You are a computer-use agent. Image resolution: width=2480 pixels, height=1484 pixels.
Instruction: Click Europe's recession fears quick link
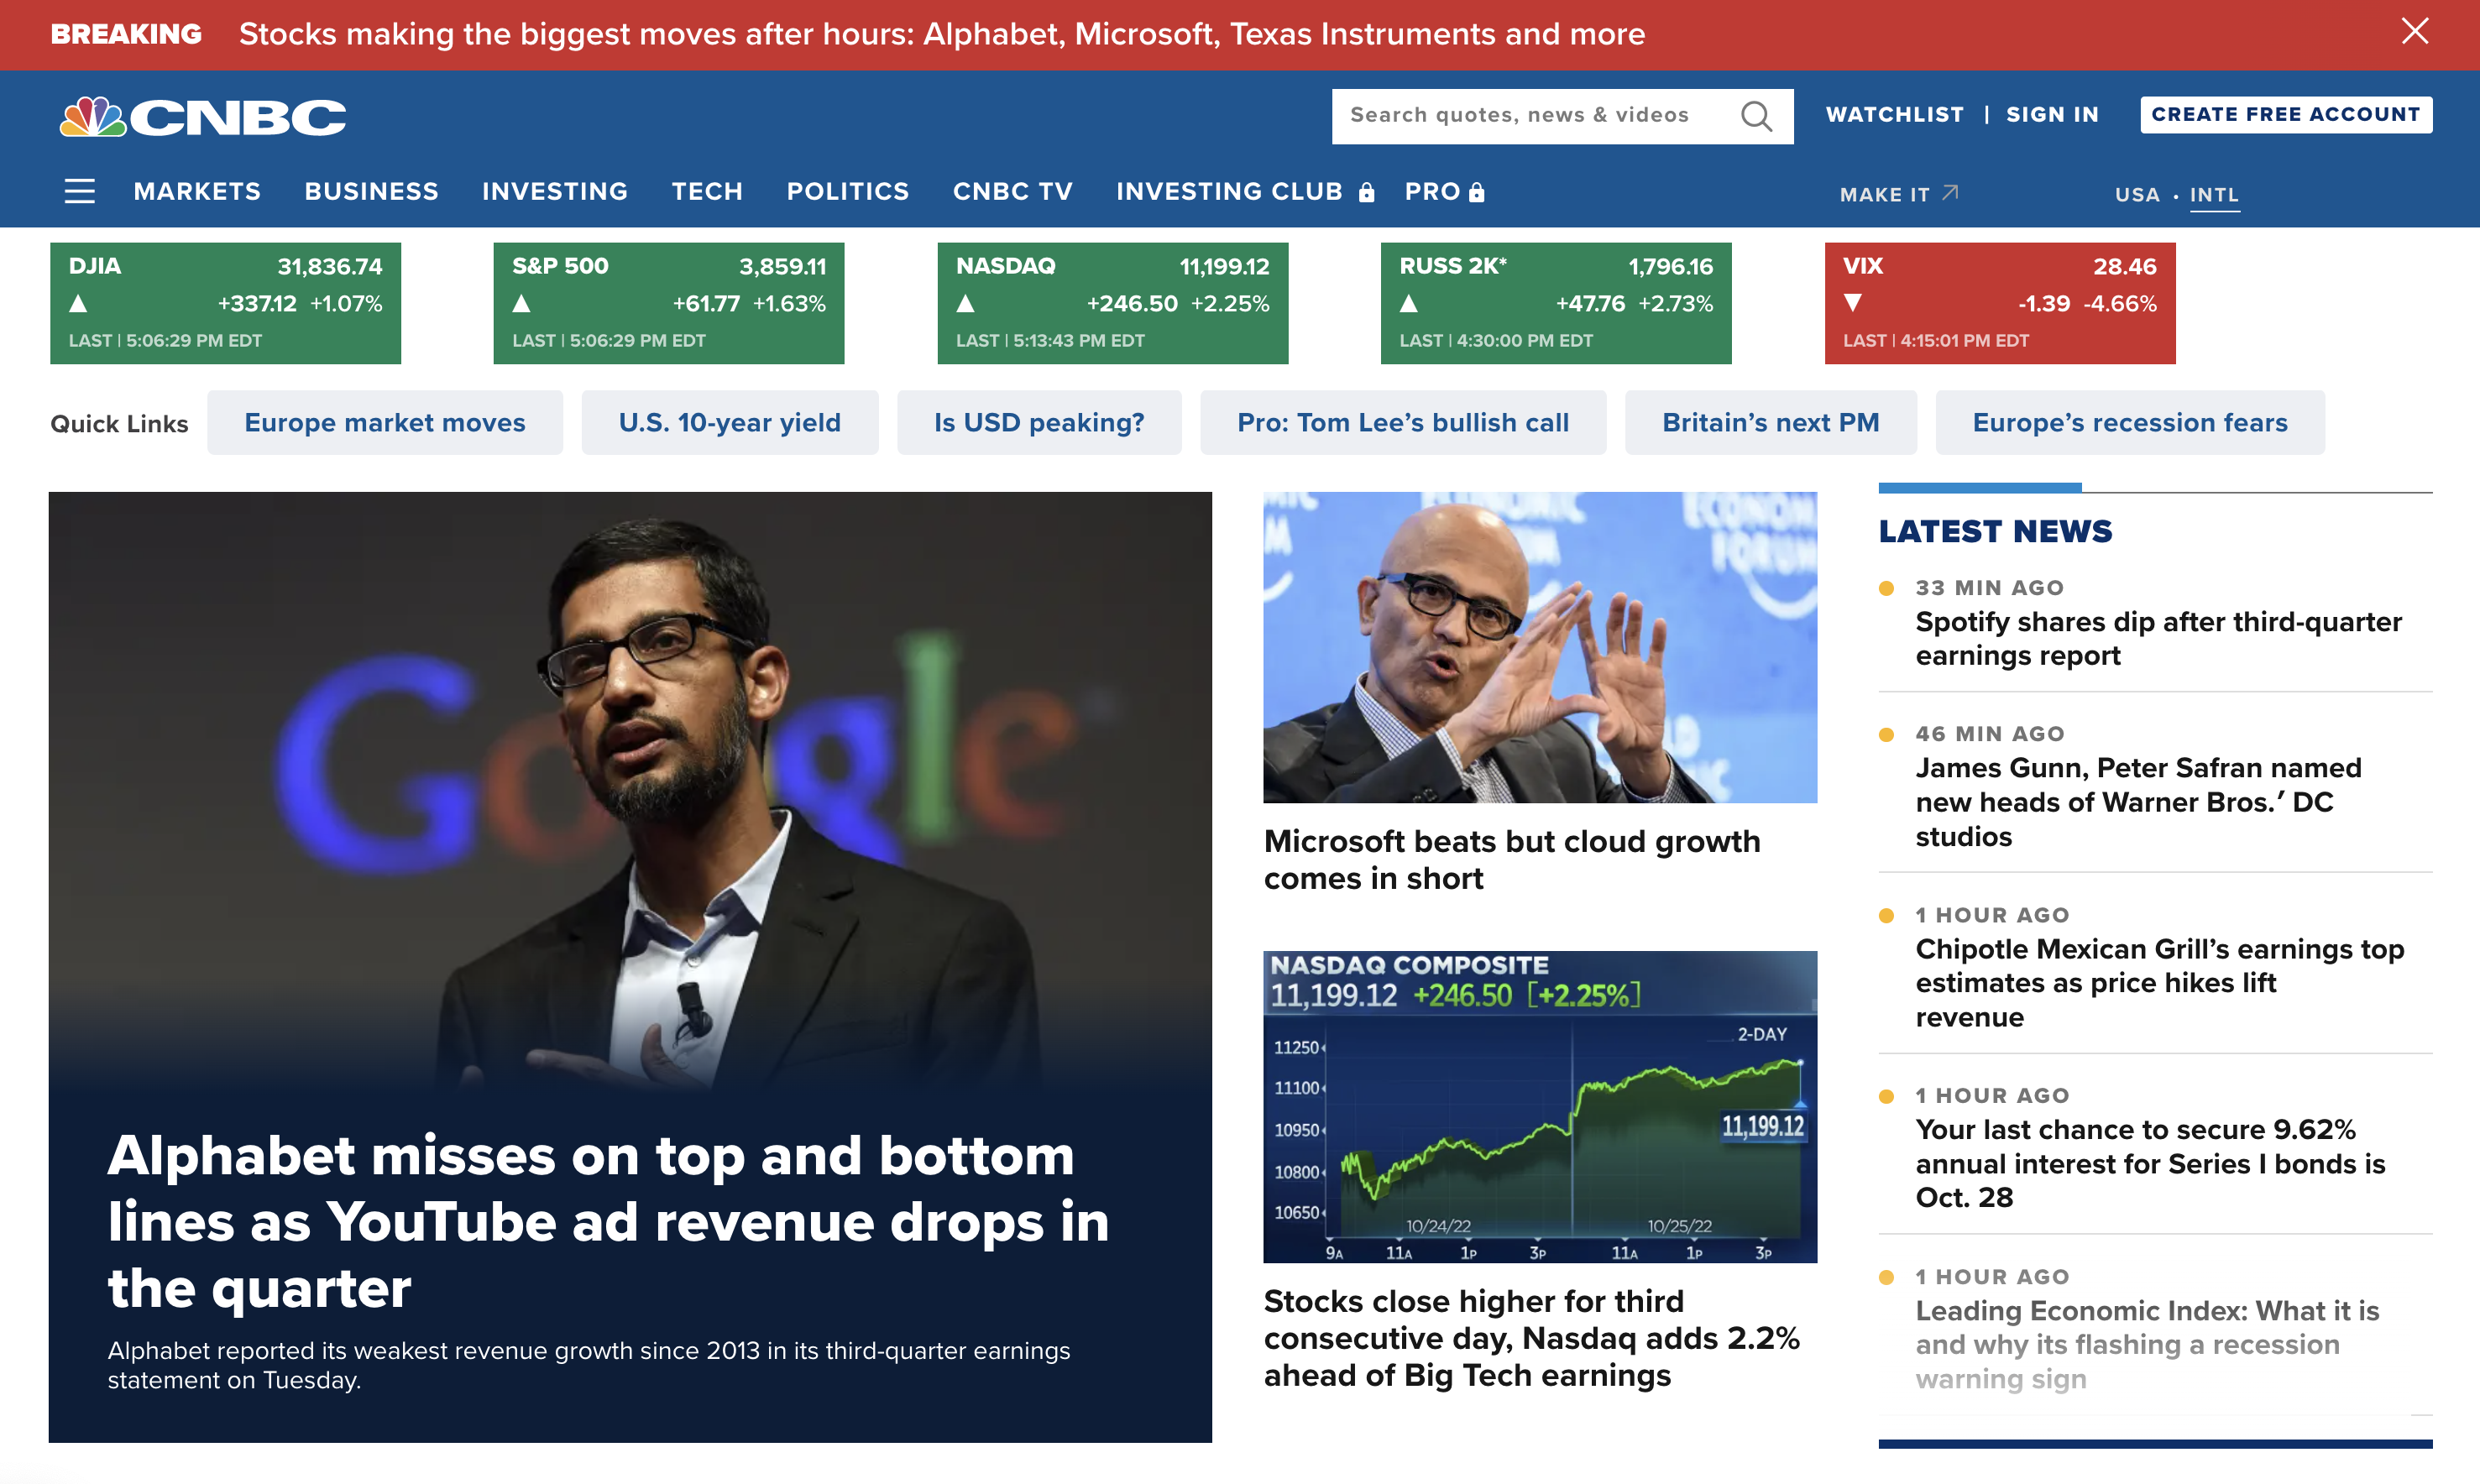2130,423
